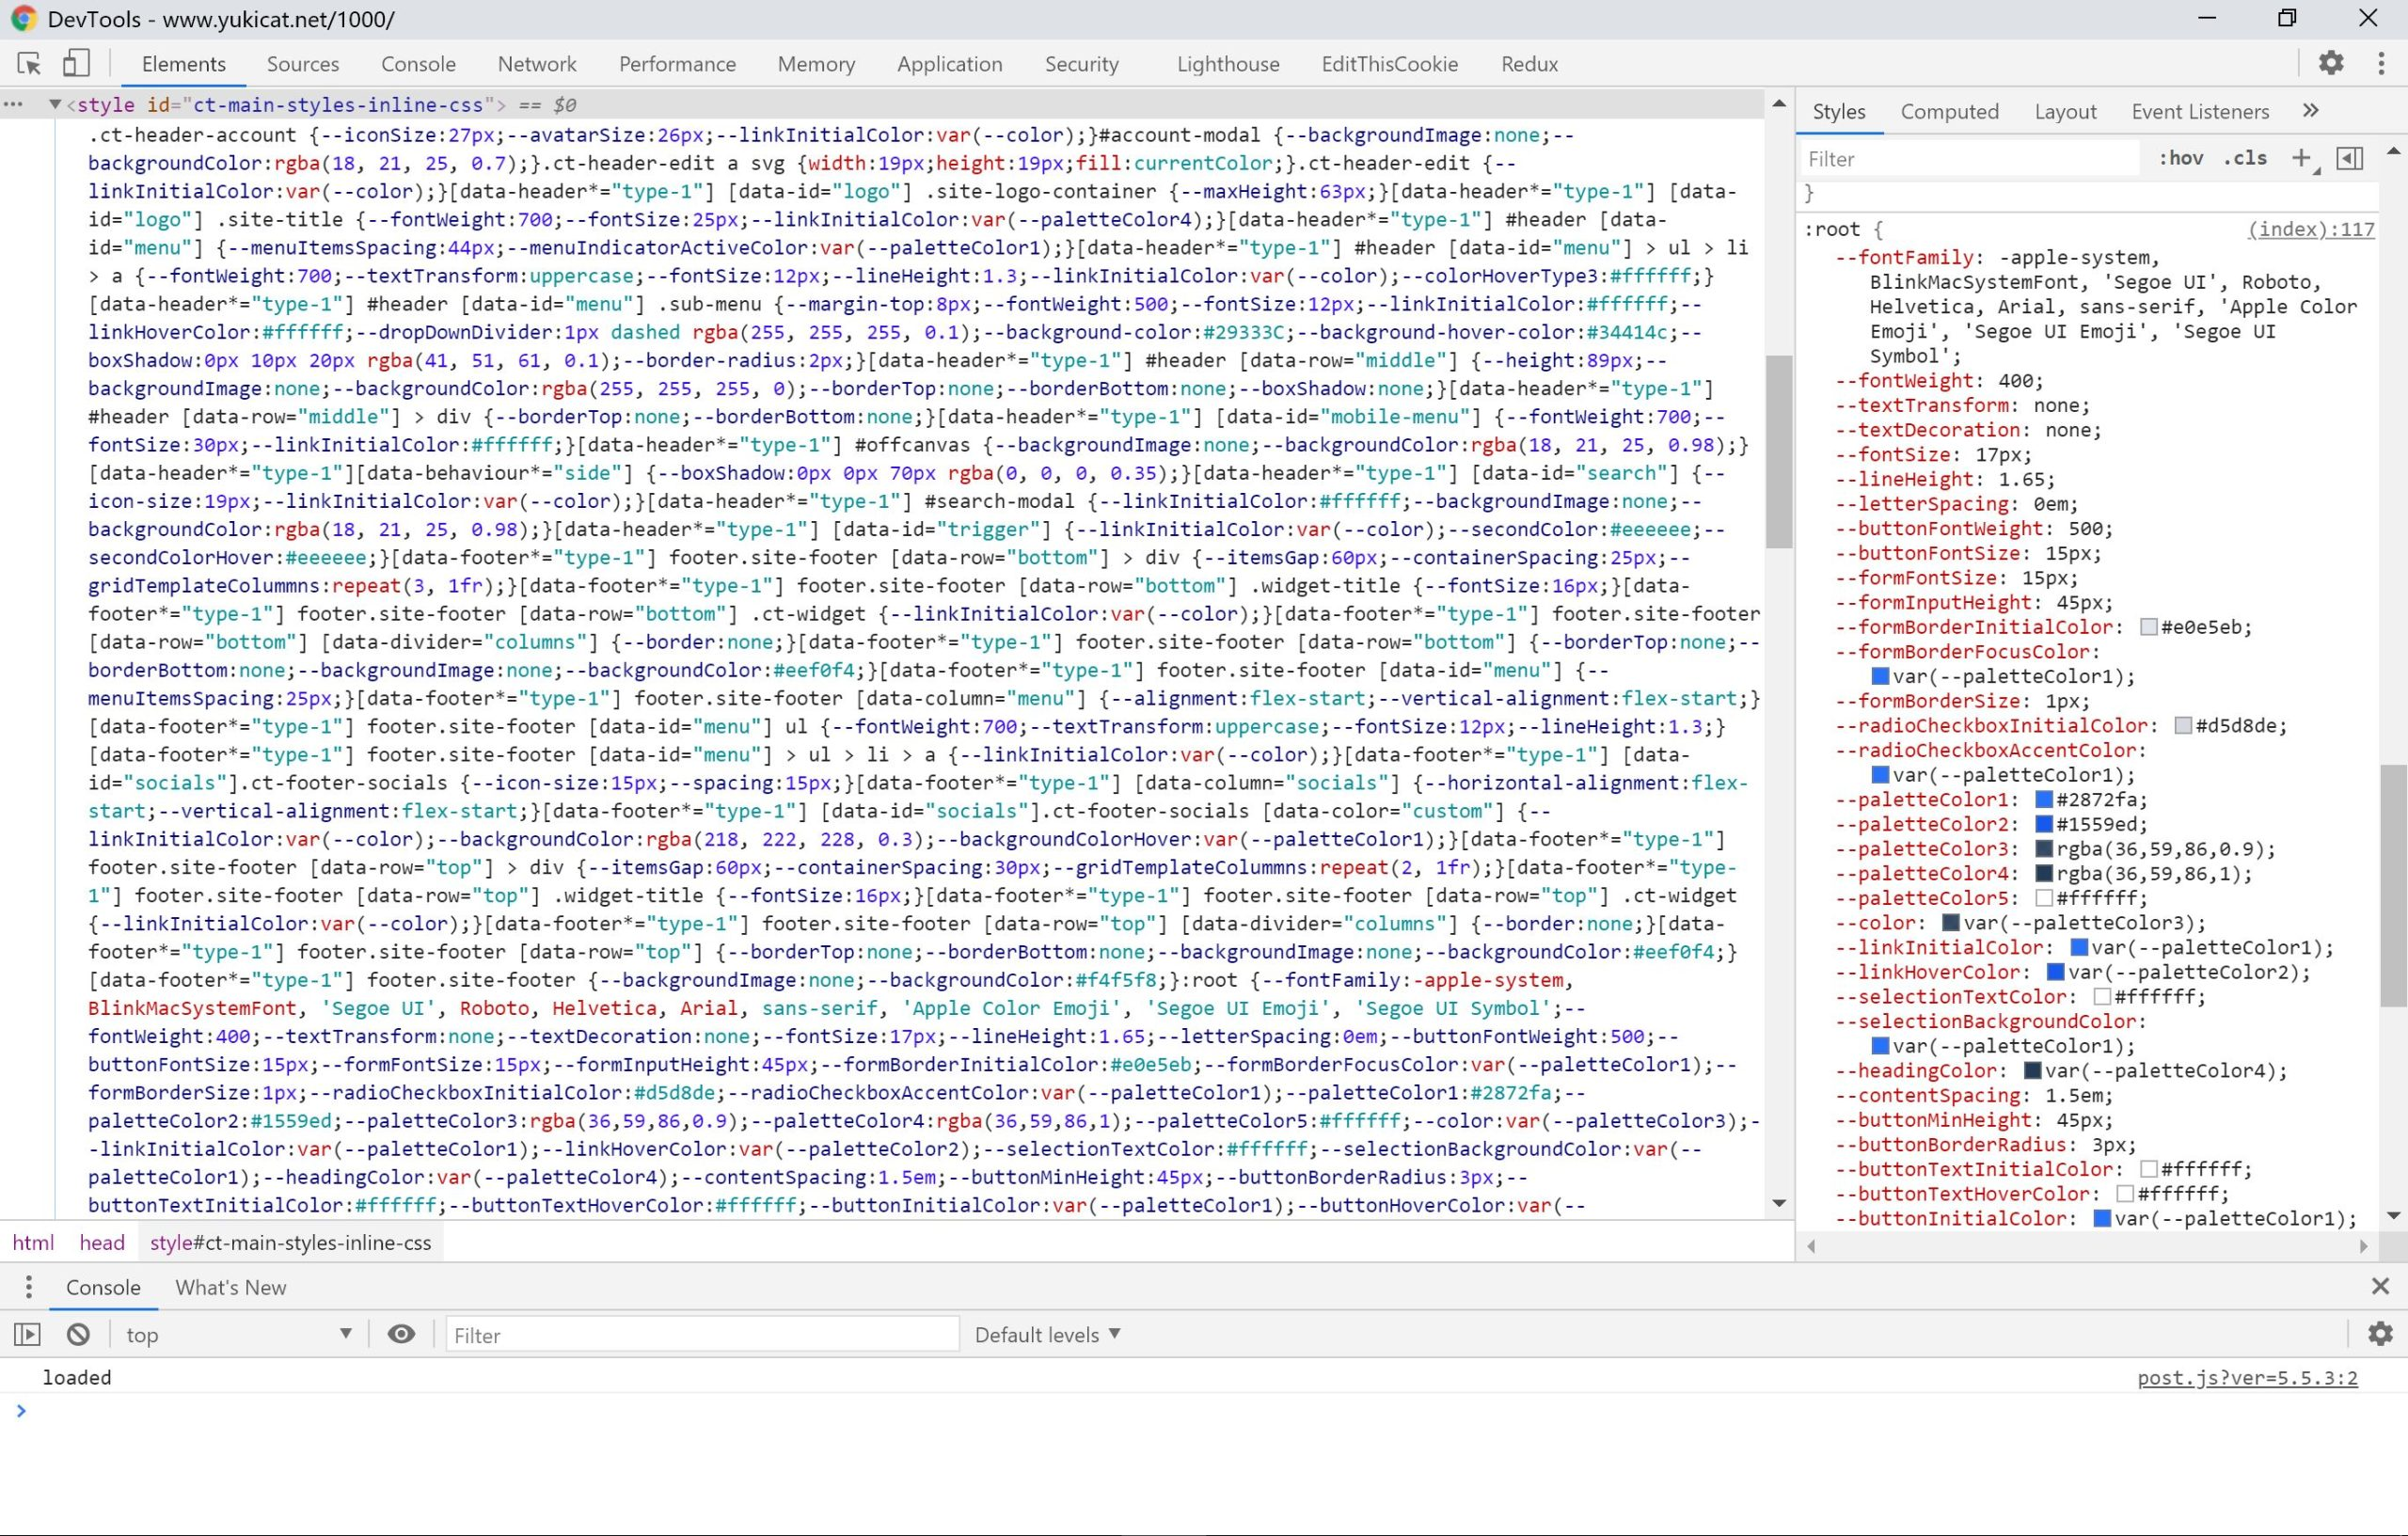Activate the inspect element picker icon

pyautogui.click(x=29, y=64)
